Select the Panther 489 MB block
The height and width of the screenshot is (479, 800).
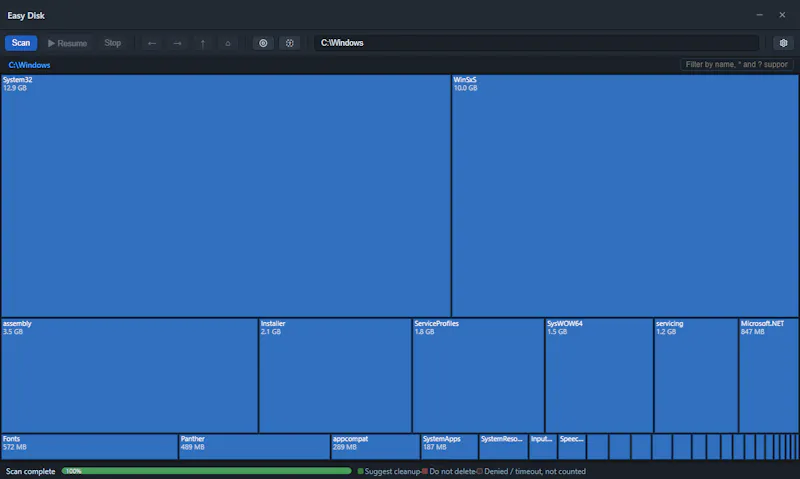[254, 446]
